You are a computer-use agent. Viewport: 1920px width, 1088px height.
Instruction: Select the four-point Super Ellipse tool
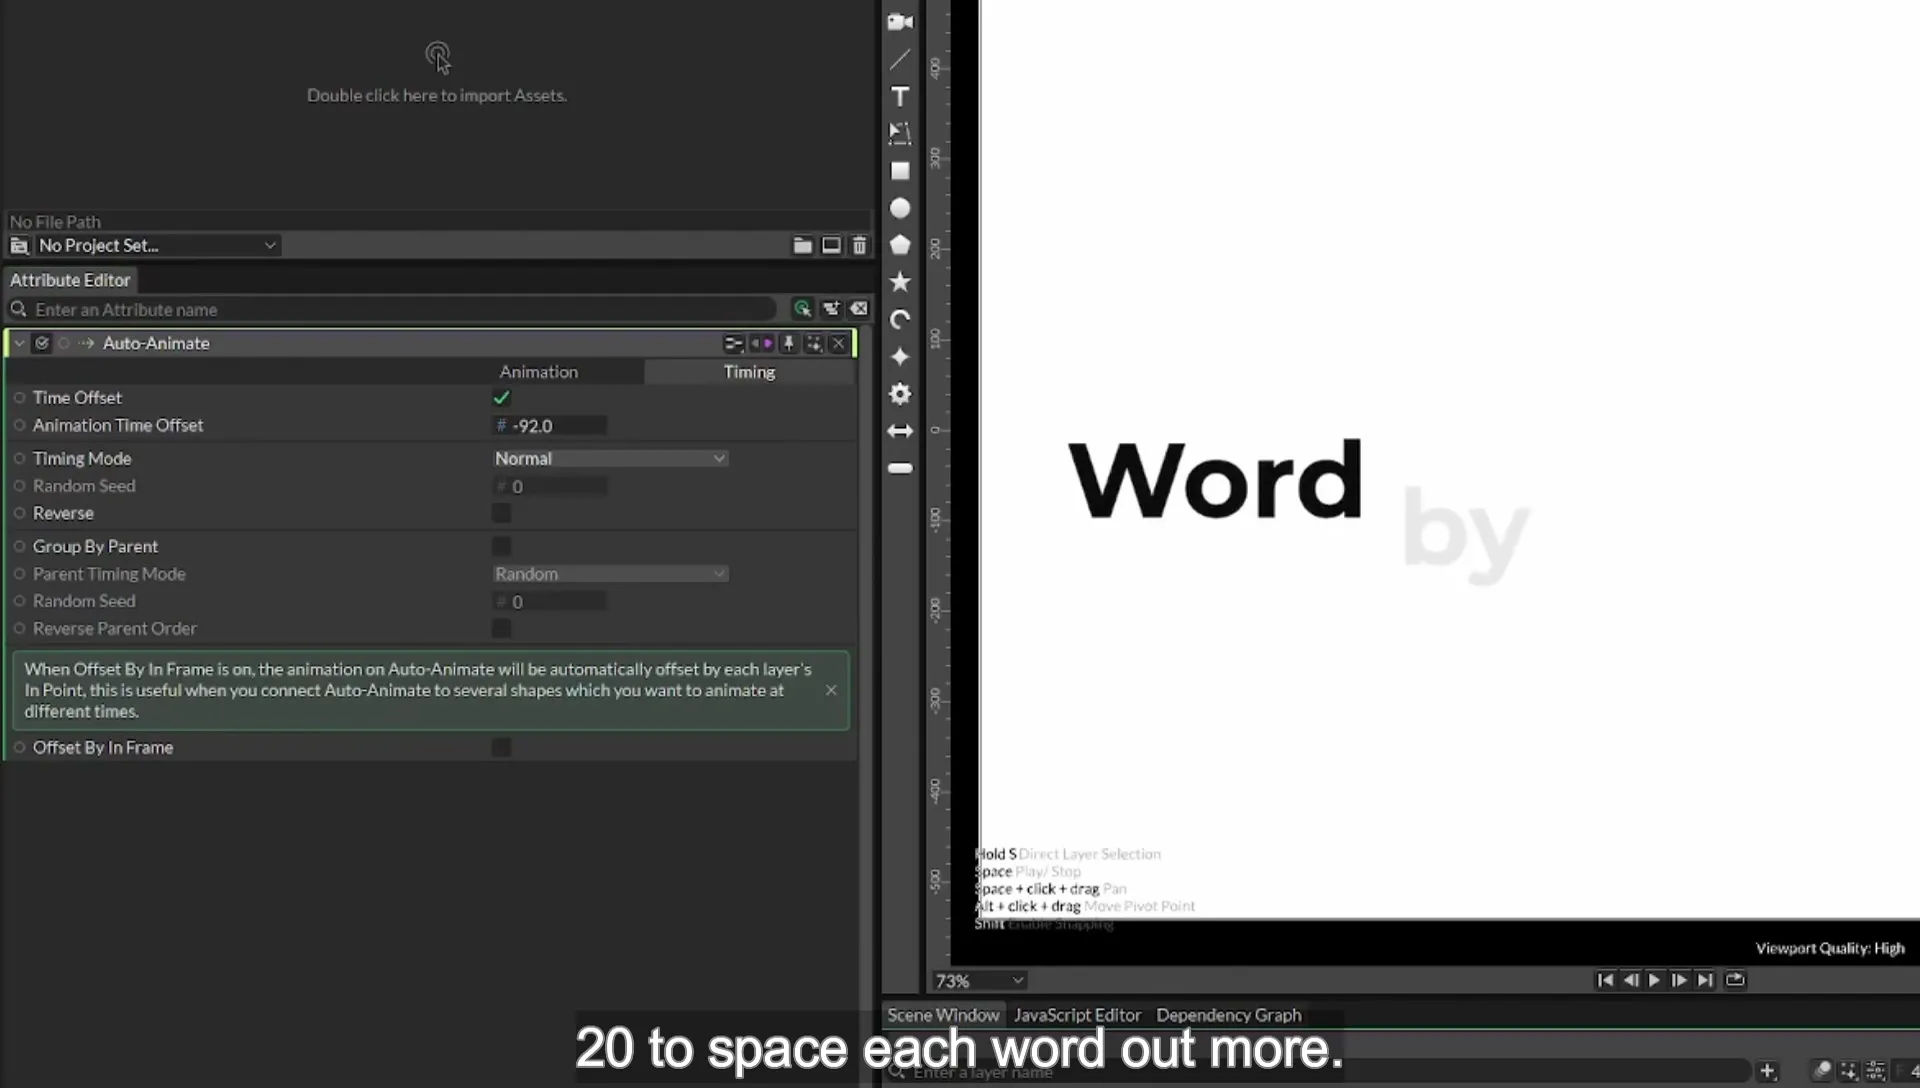tap(900, 357)
